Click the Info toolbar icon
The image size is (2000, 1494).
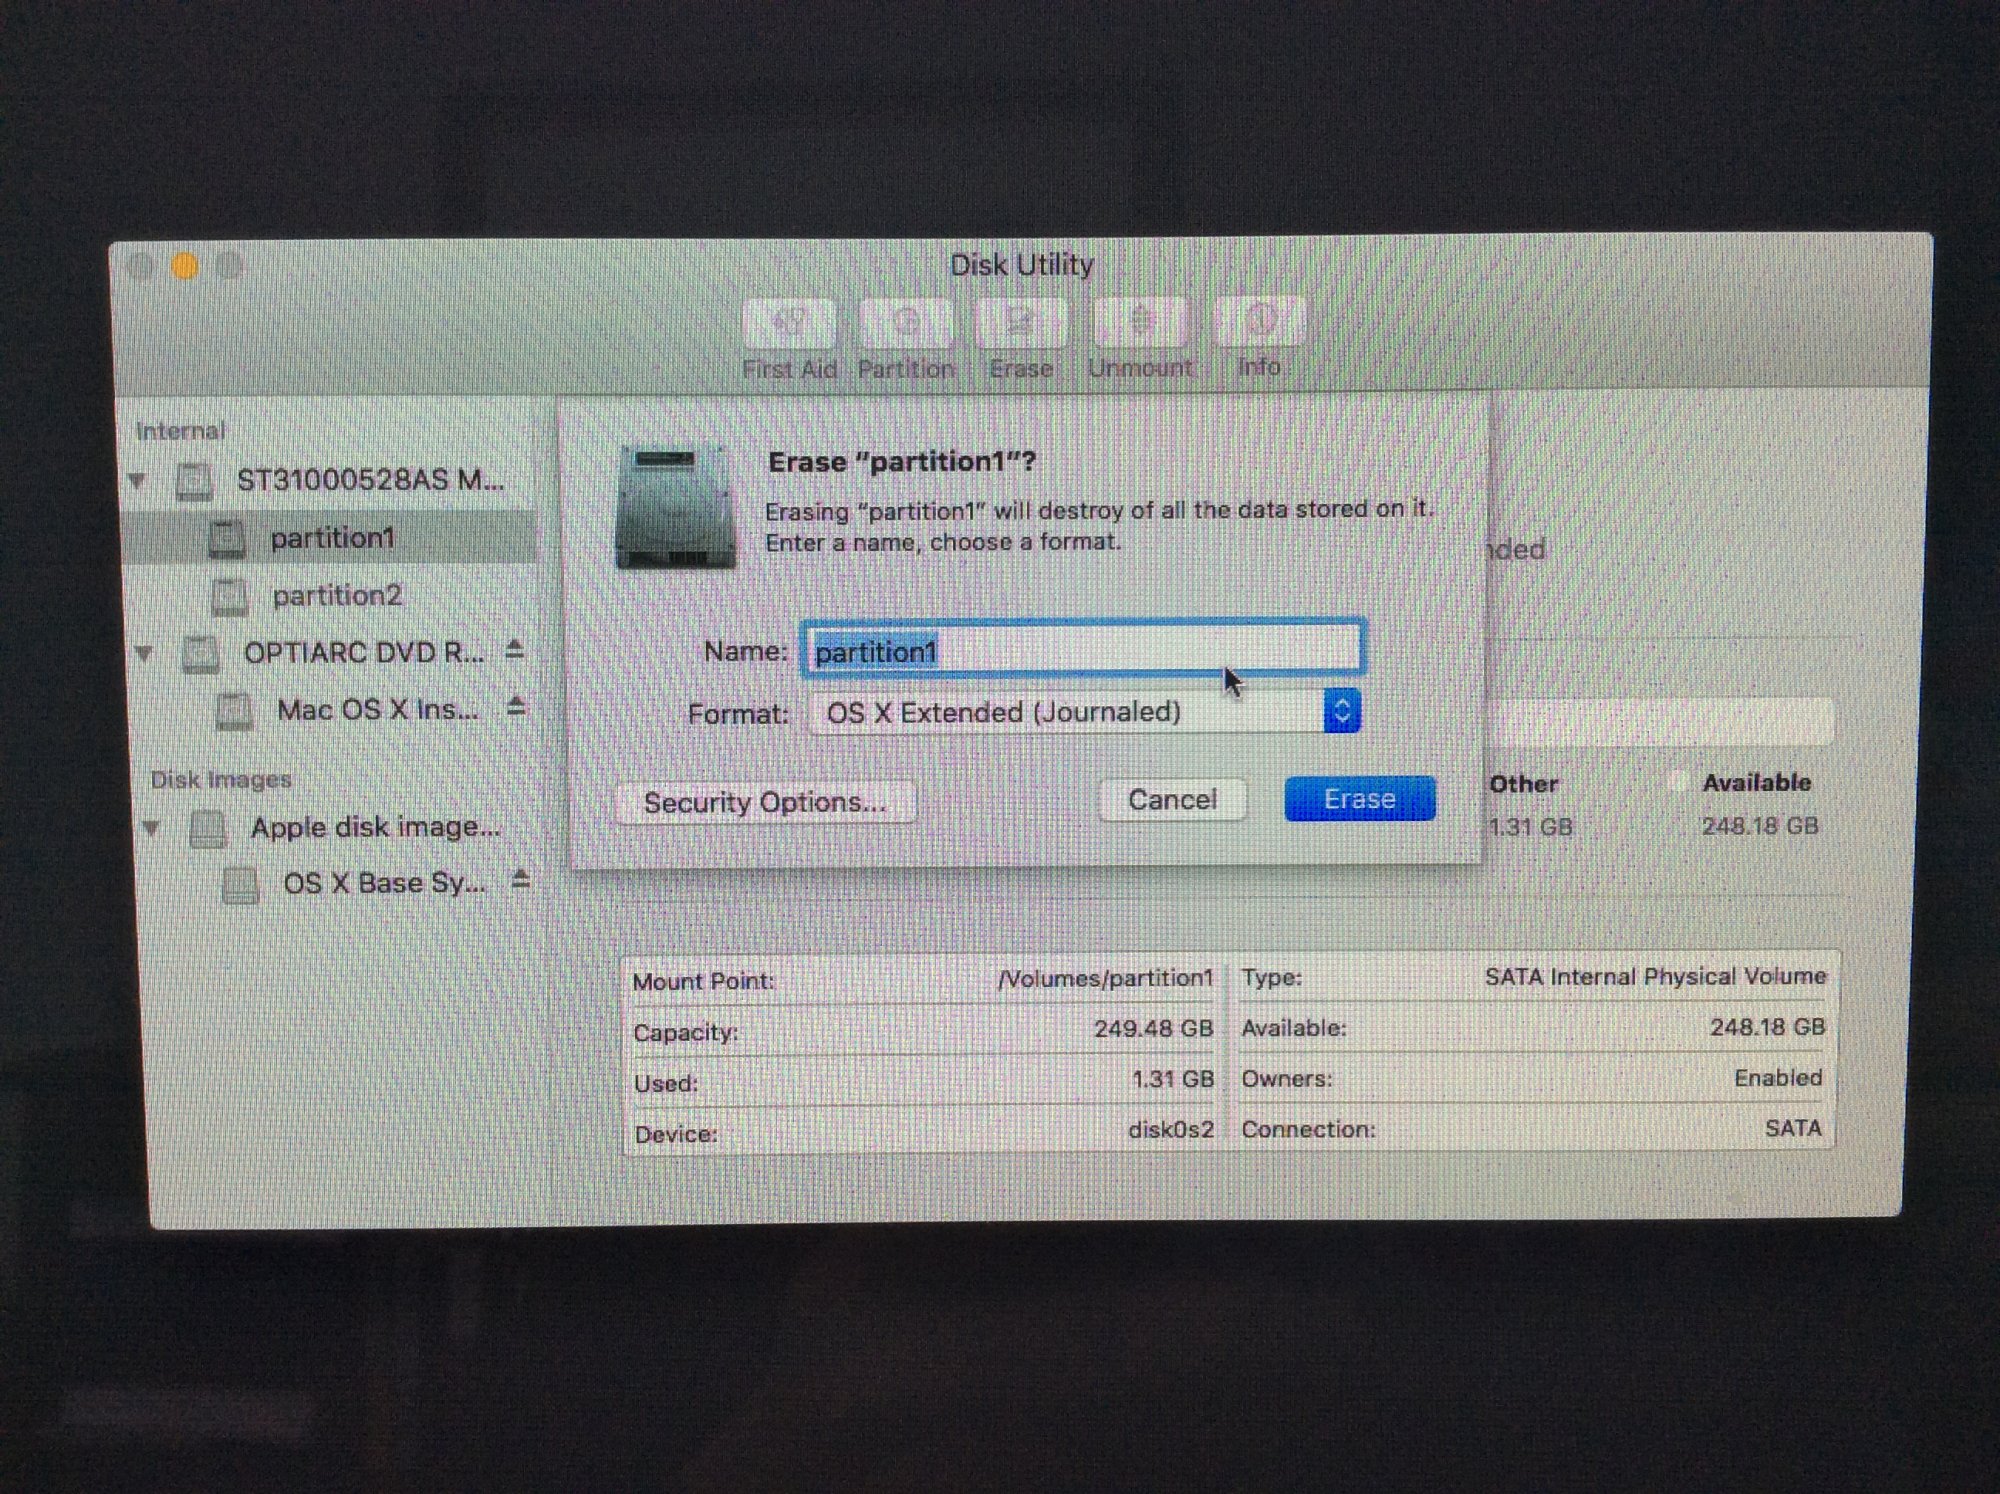pos(1259,321)
